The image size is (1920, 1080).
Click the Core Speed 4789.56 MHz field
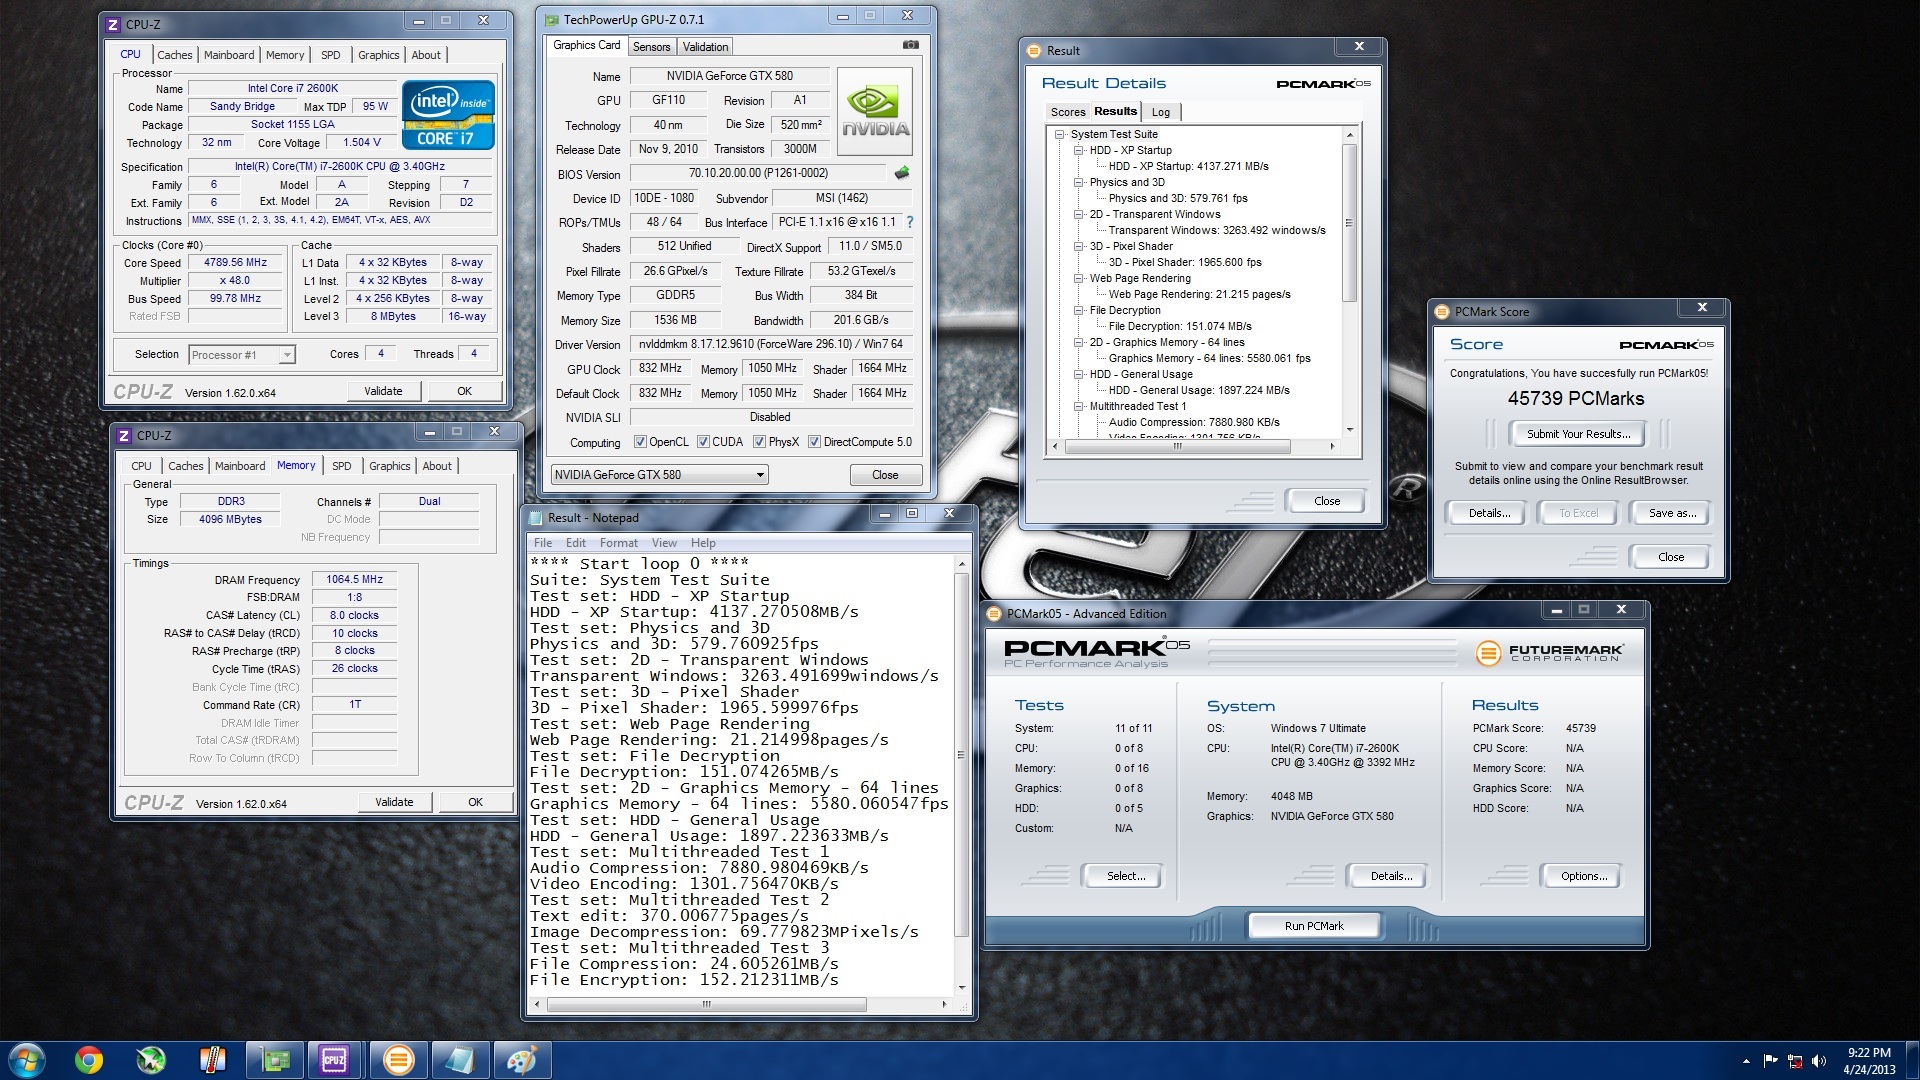coord(235,262)
